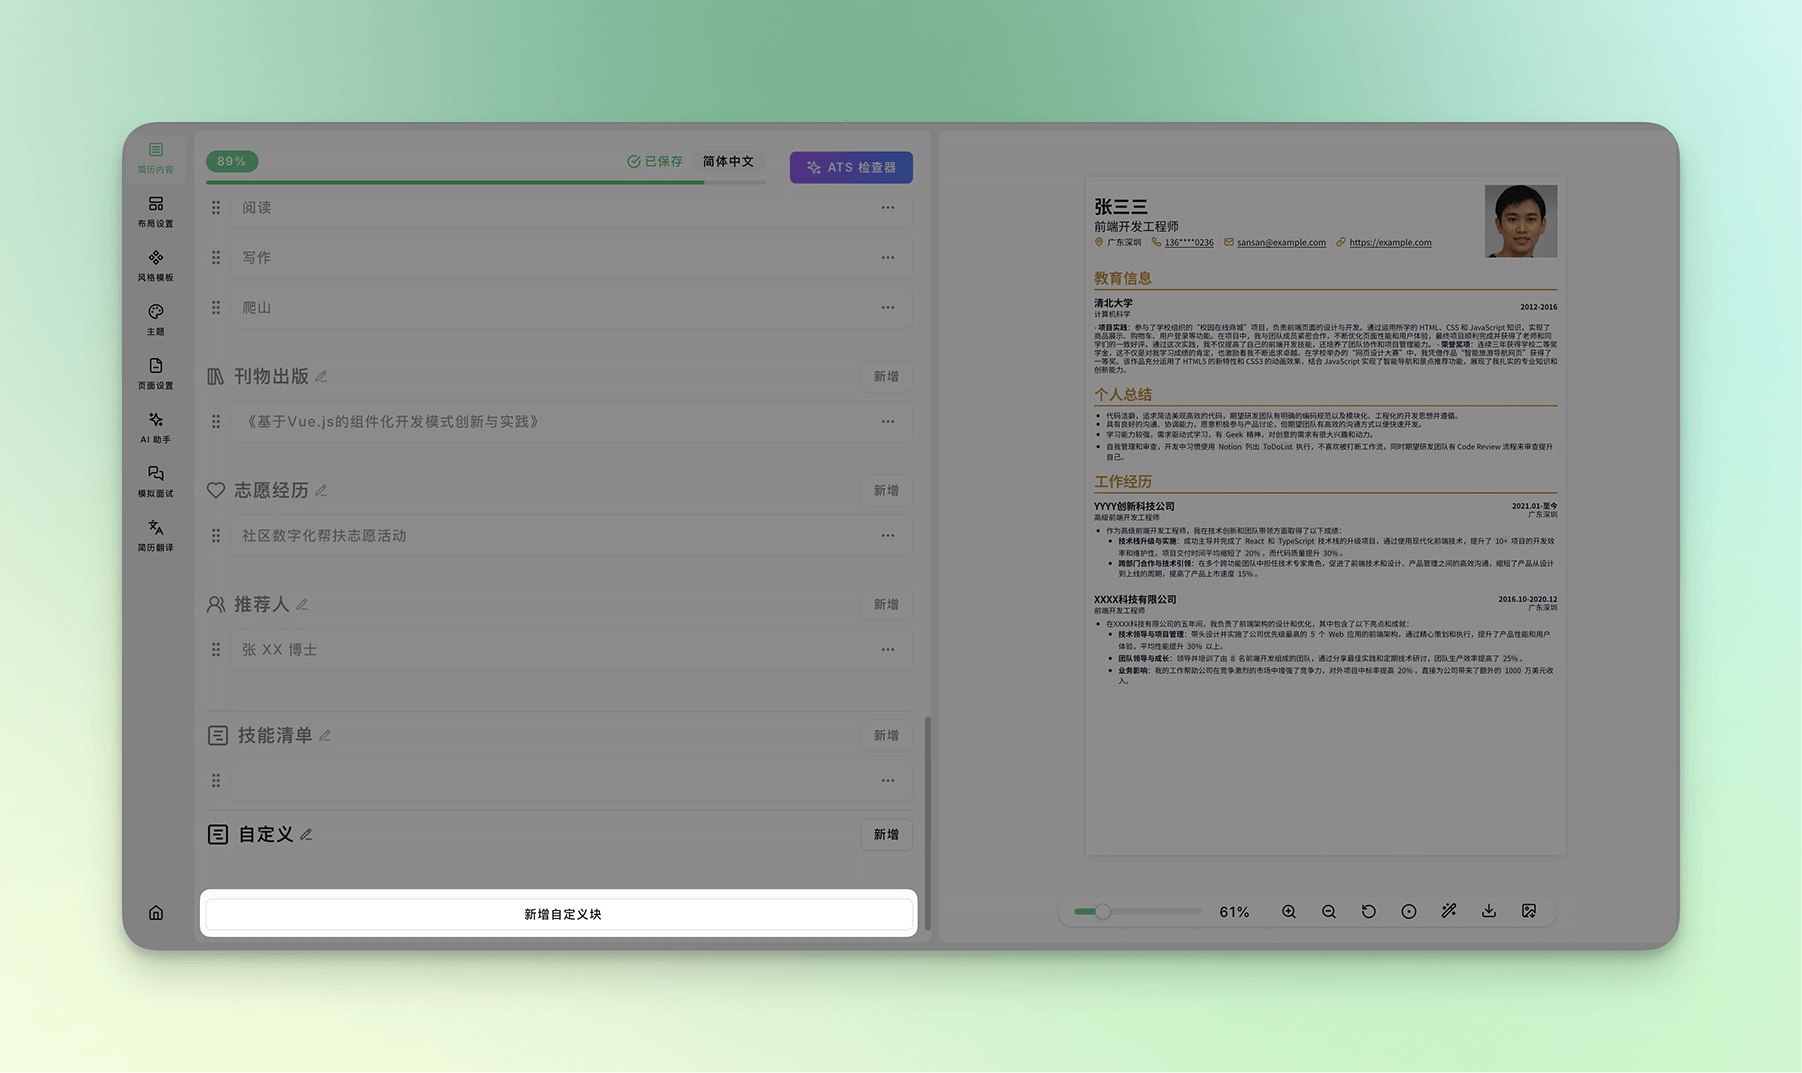The height and width of the screenshot is (1073, 1802).
Task: Click the 志愿经历 heart icon
Action: click(x=216, y=490)
